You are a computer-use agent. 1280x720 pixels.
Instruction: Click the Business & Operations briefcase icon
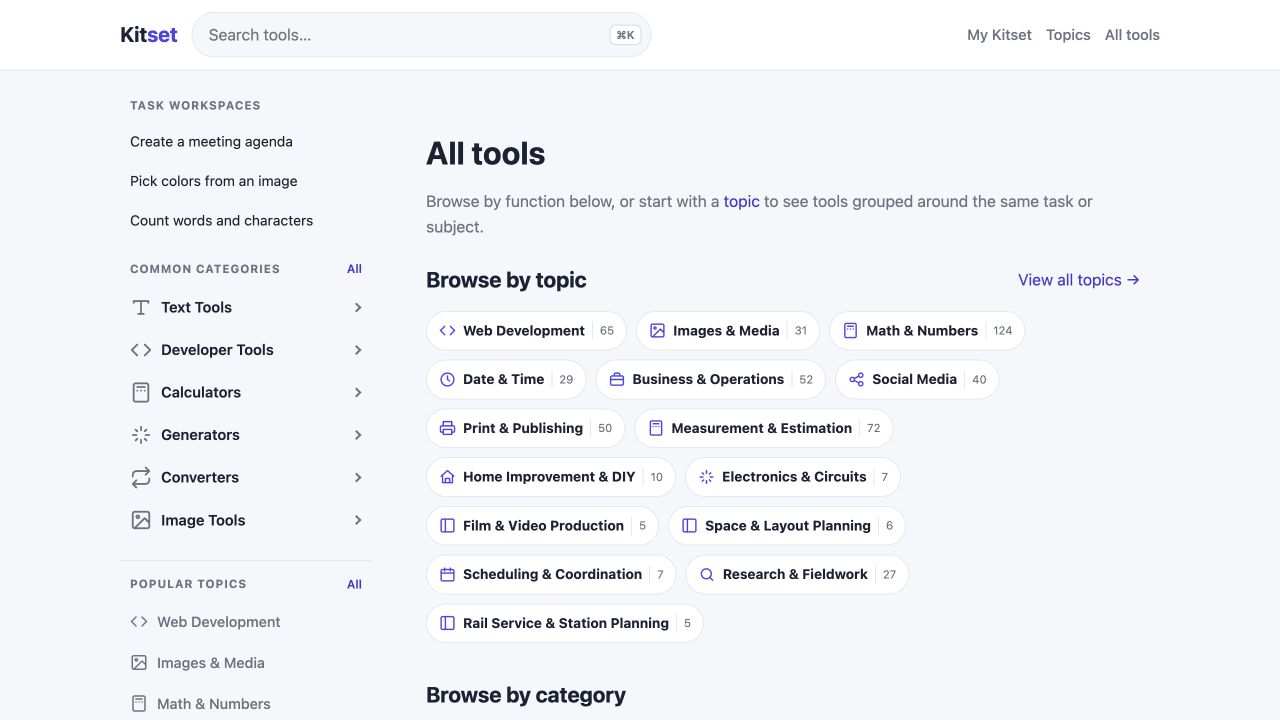pos(616,380)
